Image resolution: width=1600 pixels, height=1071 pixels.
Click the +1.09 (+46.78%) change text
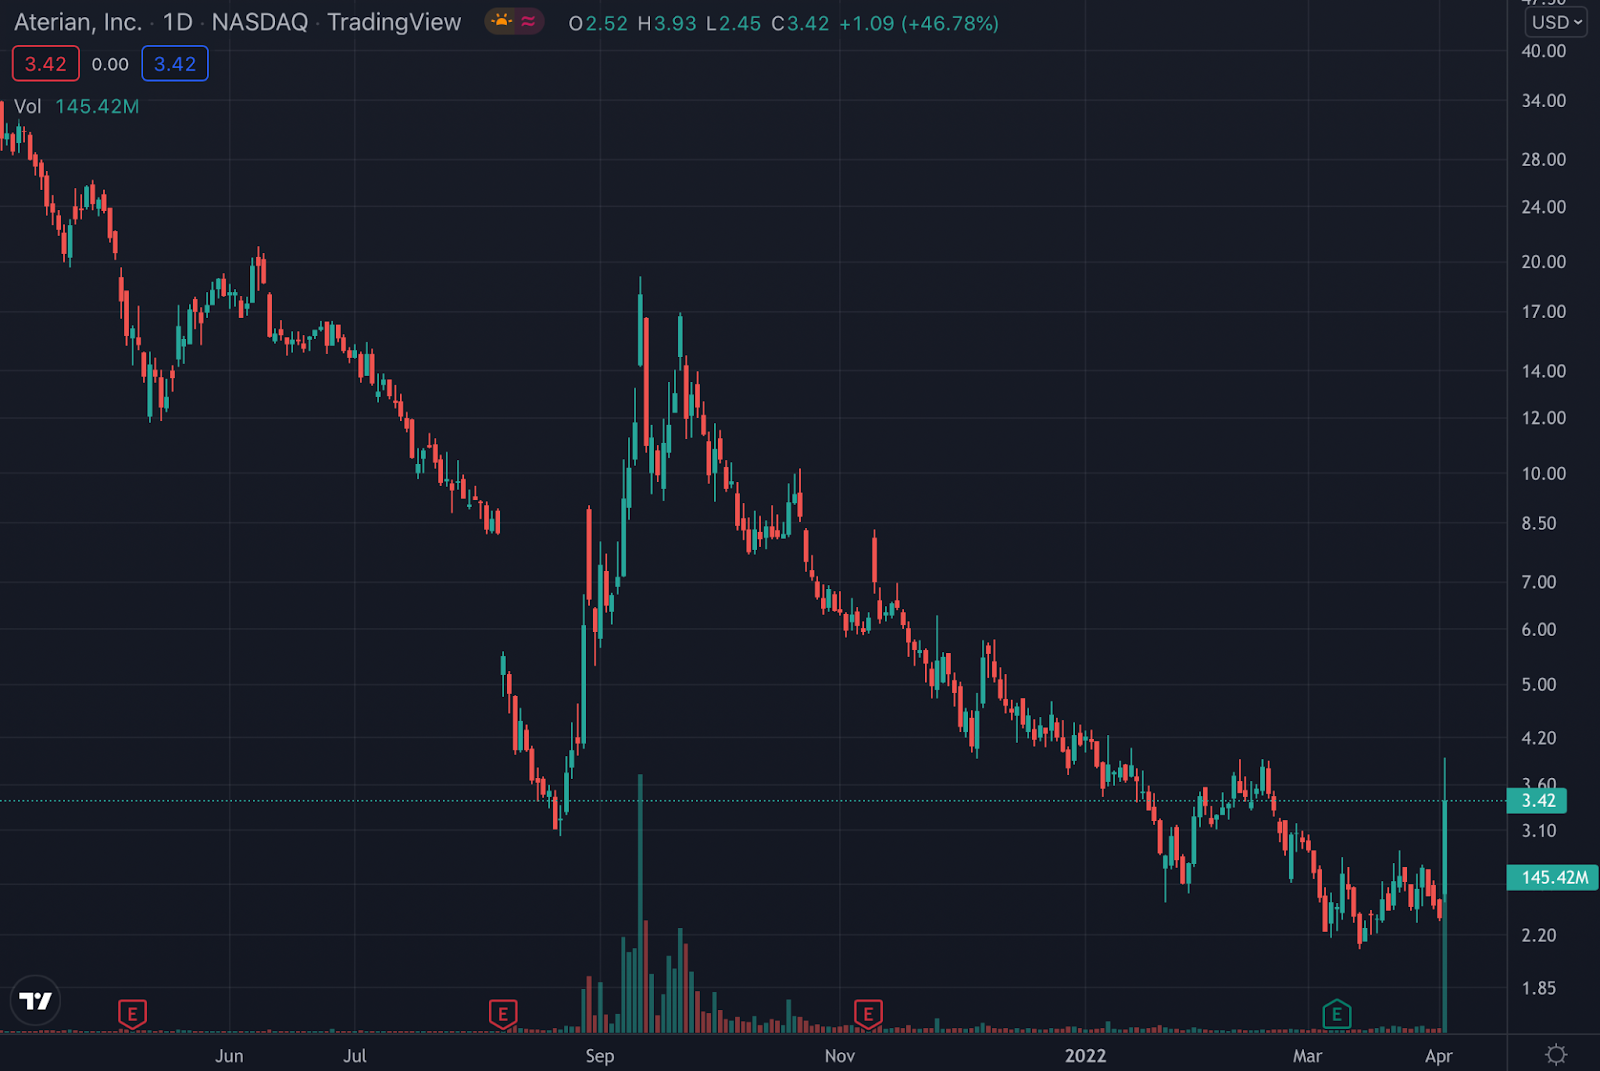919,23
